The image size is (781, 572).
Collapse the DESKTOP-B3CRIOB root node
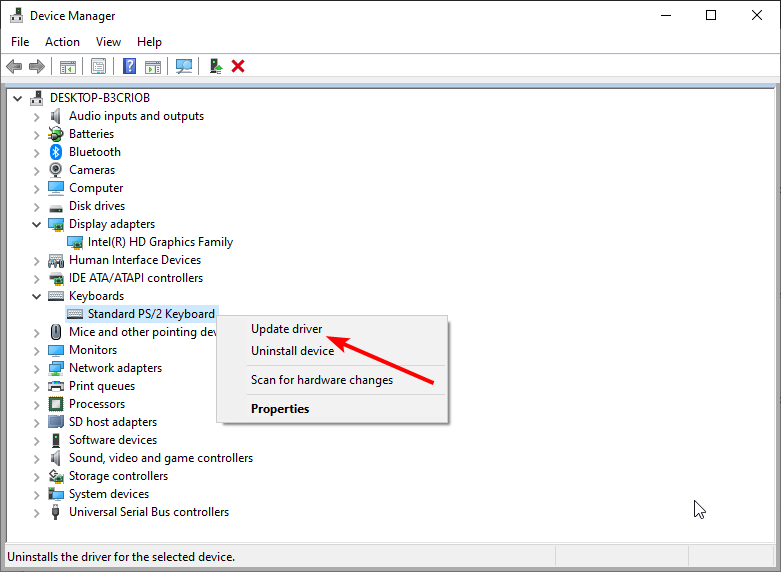point(17,98)
